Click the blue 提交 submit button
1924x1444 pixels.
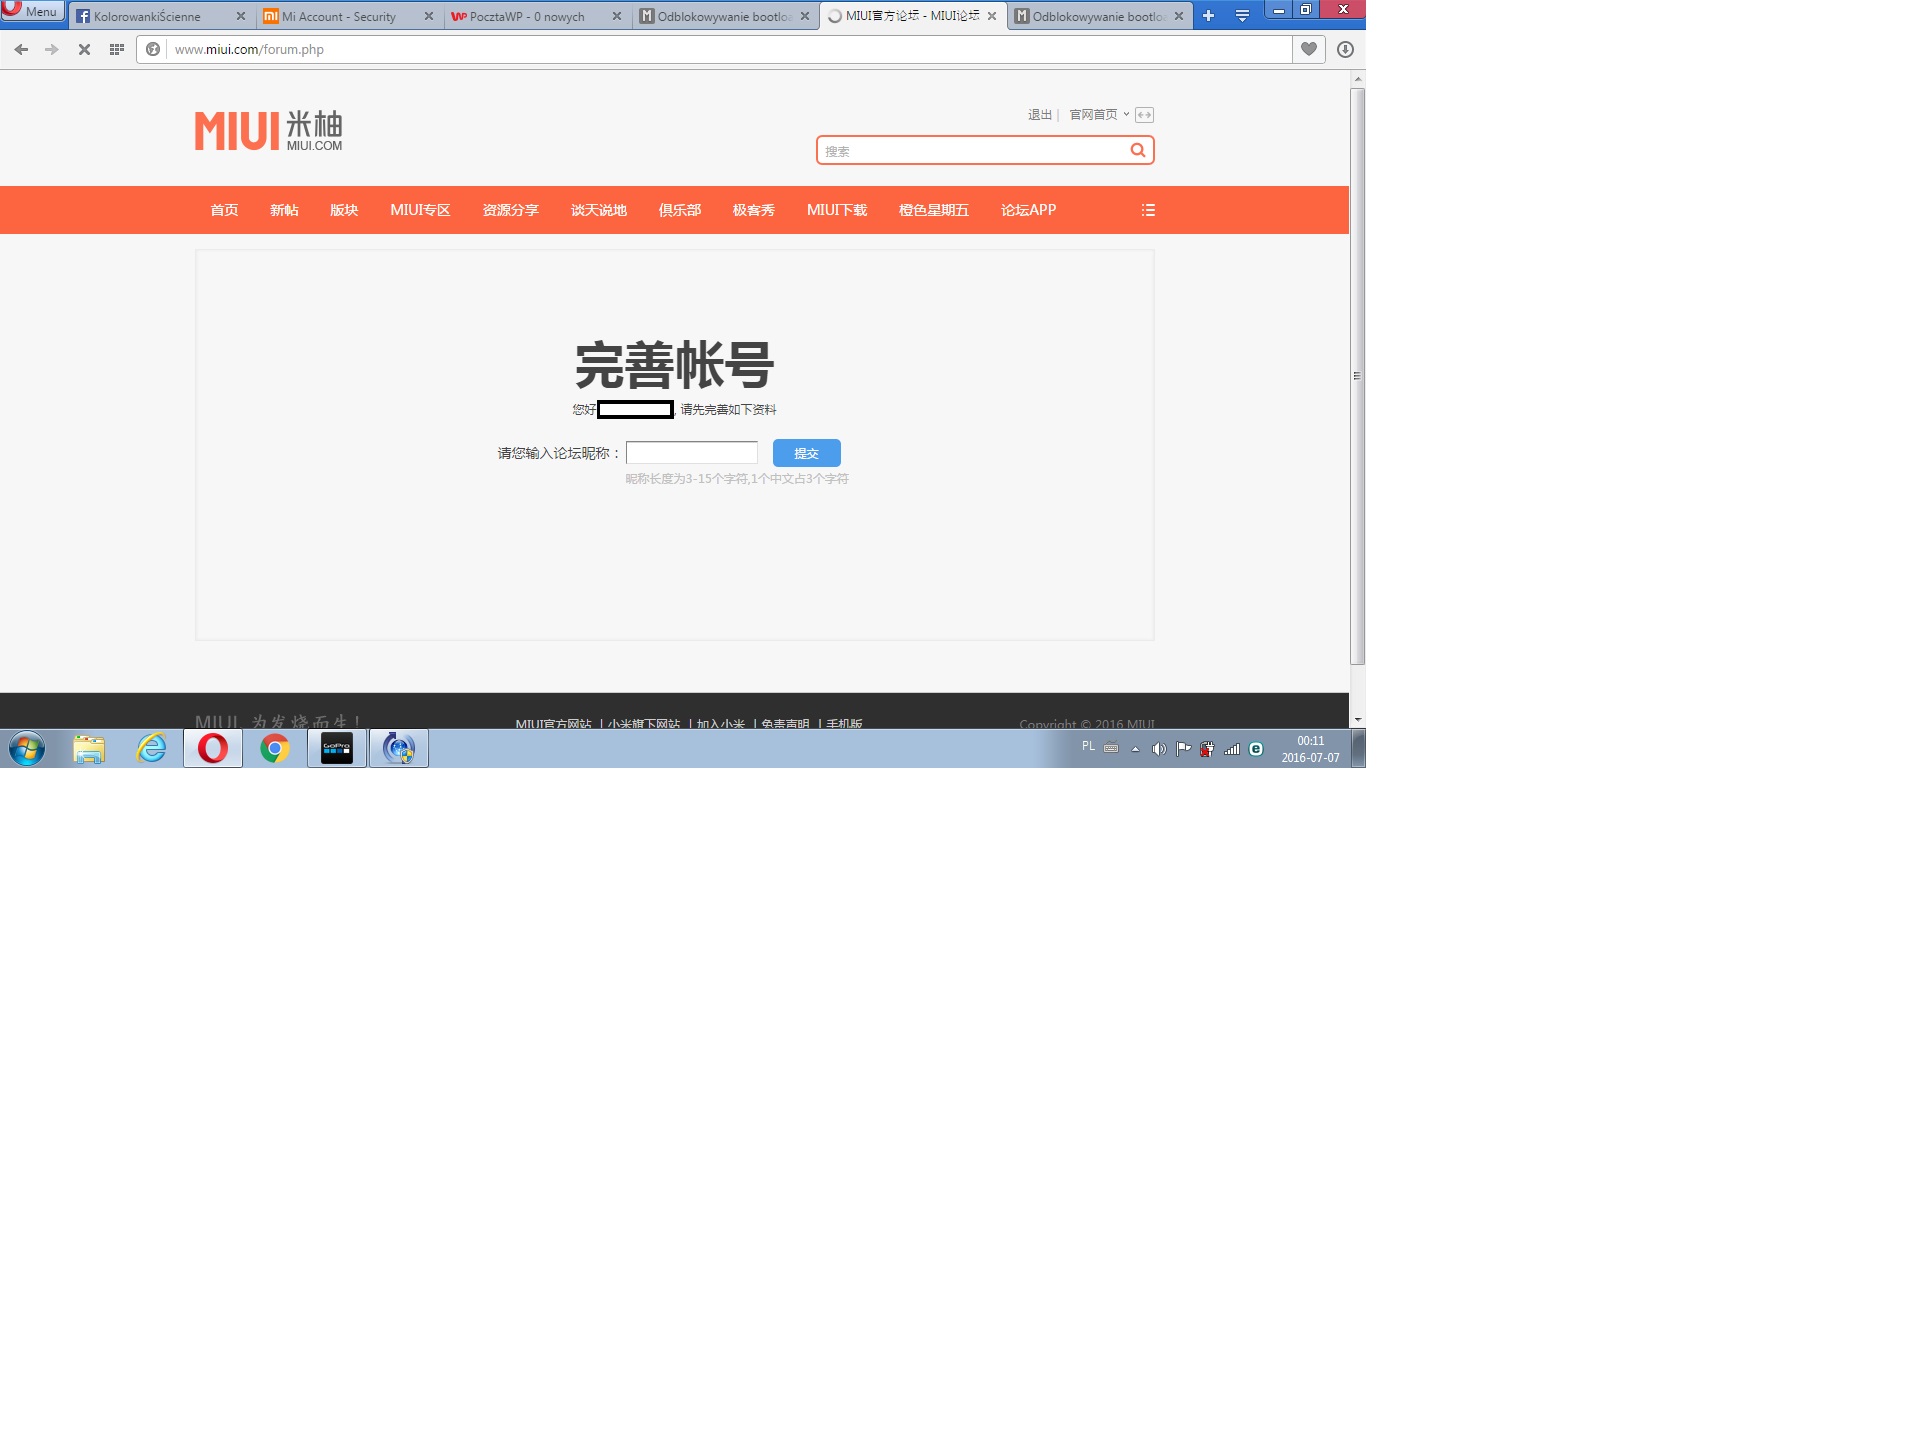tap(806, 453)
